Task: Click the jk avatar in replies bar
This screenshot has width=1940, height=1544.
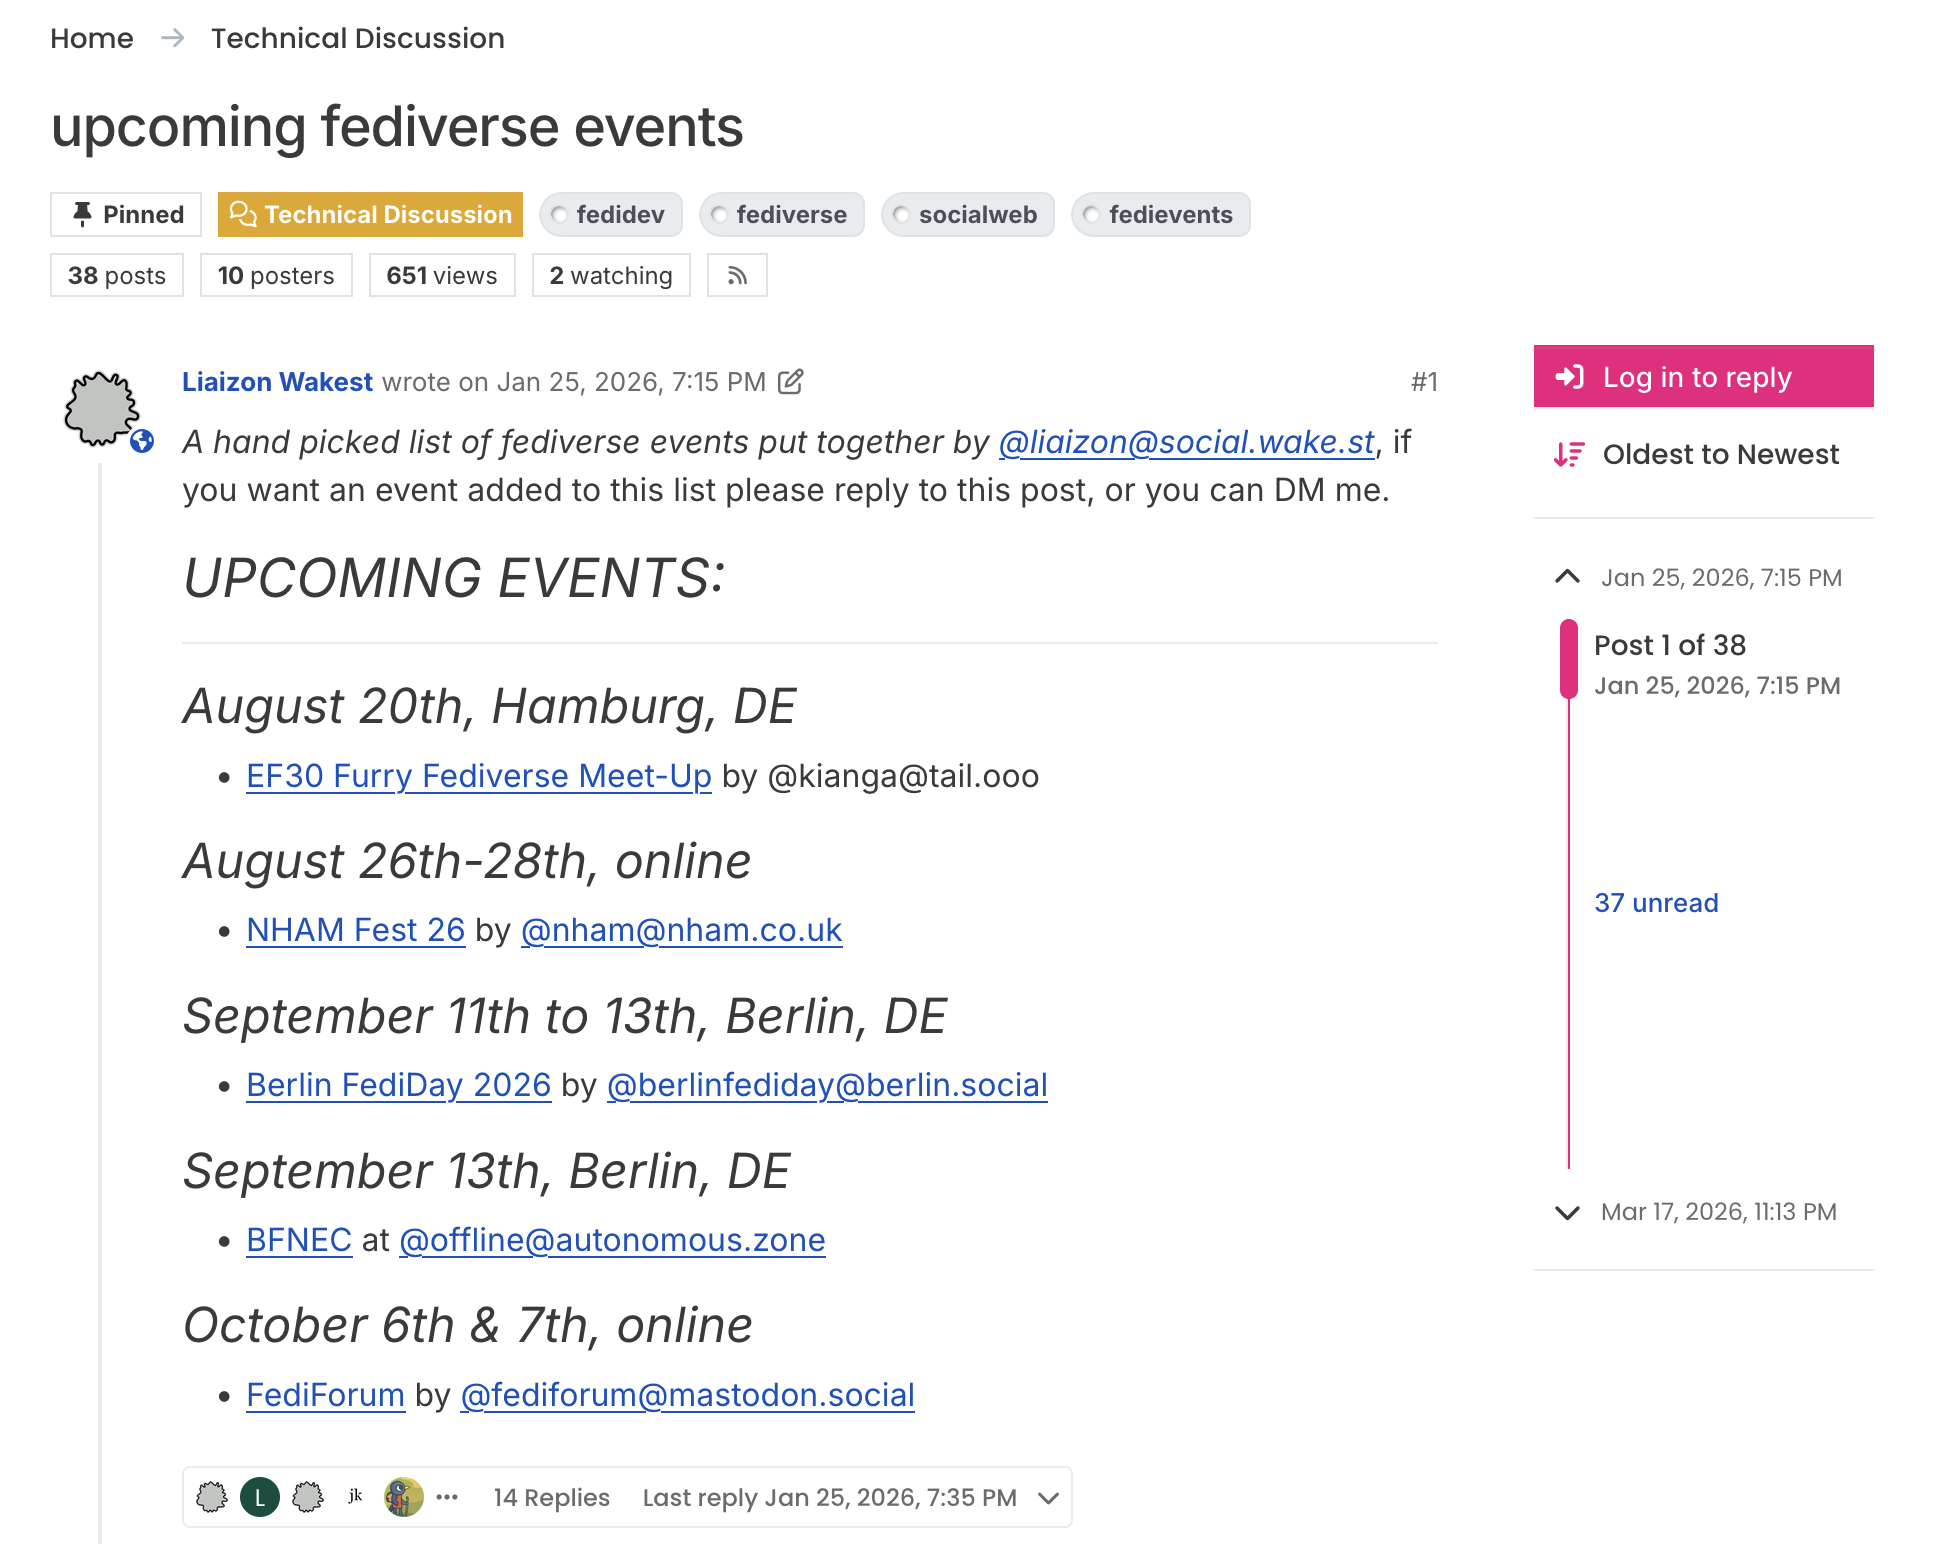Action: click(x=355, y=1497)
